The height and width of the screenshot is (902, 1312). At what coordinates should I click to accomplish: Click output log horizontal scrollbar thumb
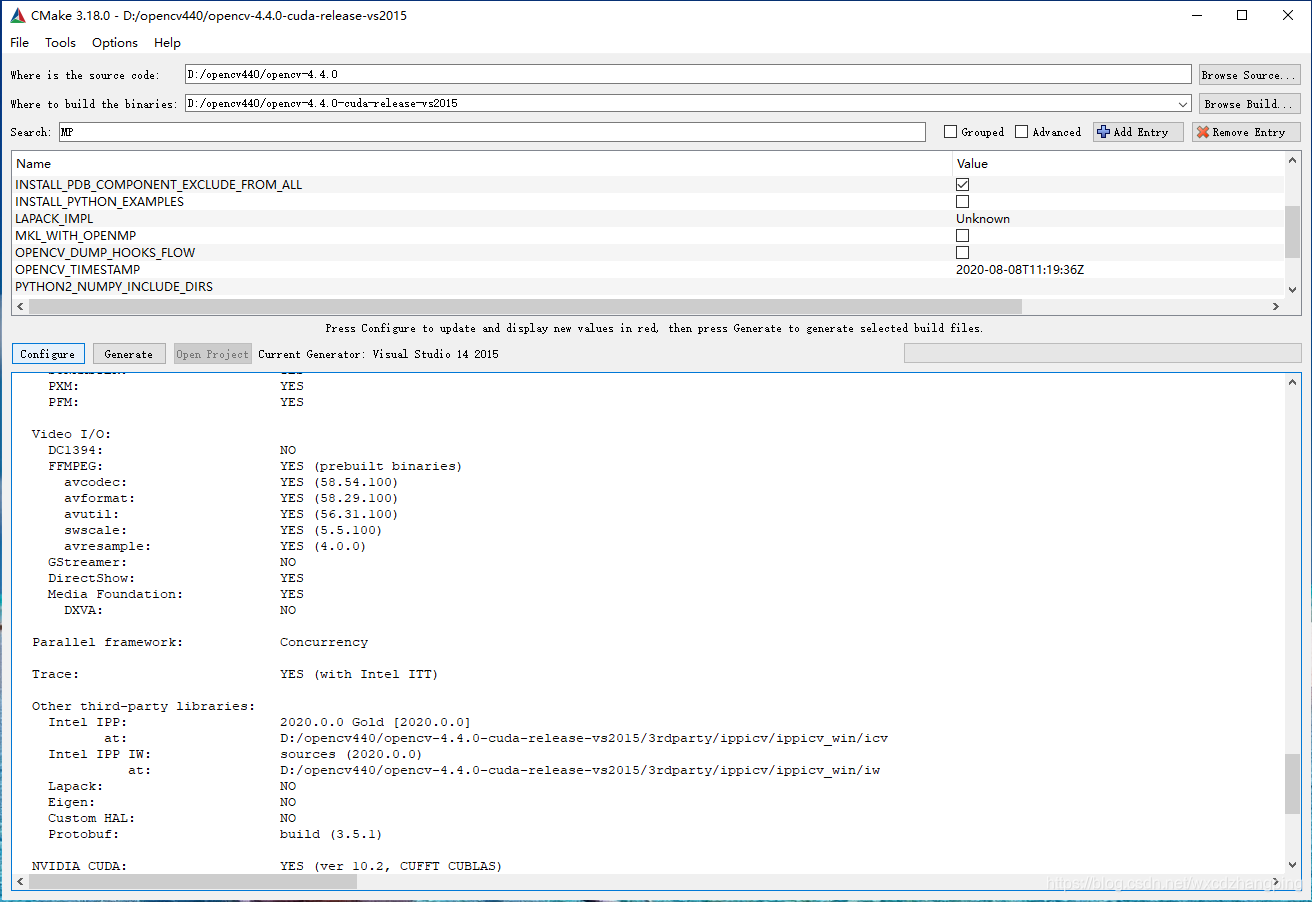(192, 882)
